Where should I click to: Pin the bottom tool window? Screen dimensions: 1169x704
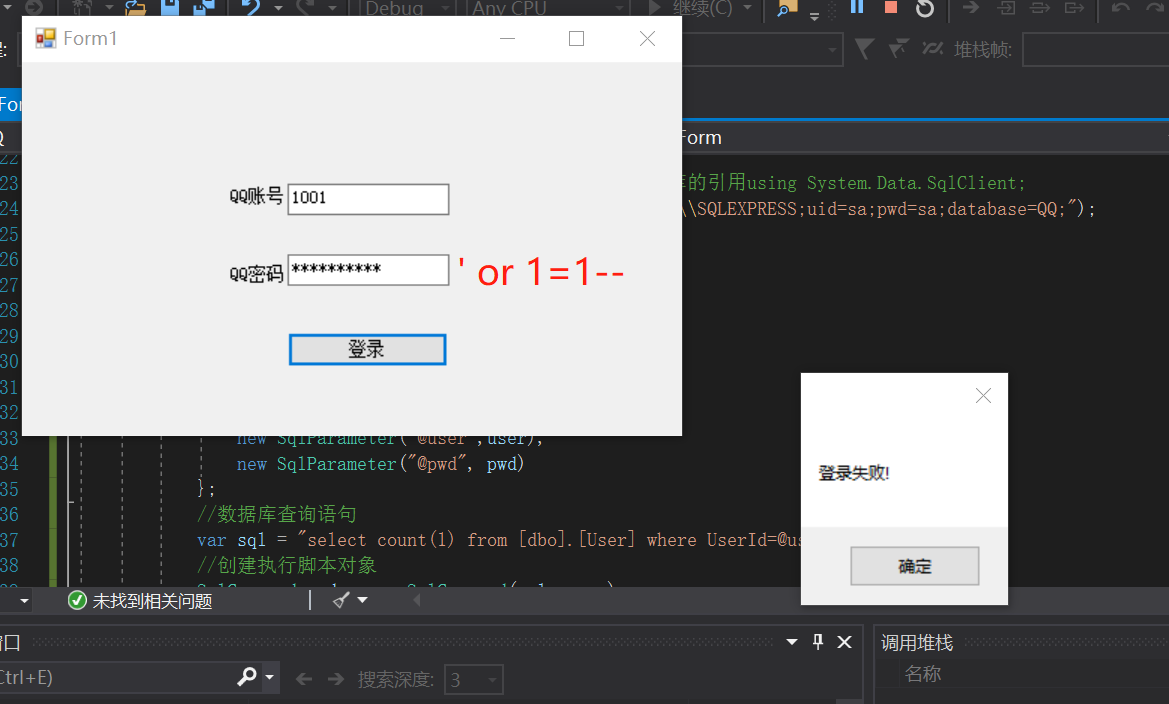point(818,642)
